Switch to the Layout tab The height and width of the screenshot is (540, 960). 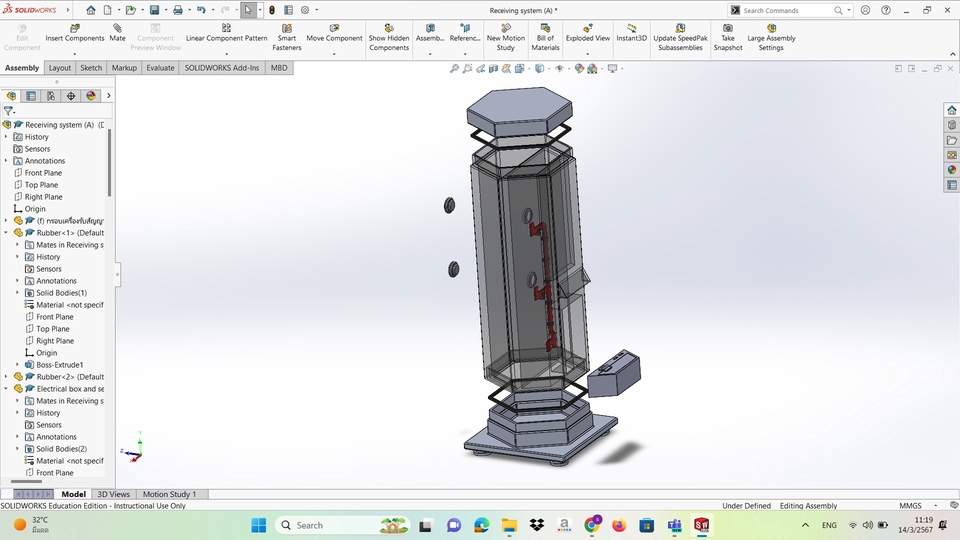[x=60, y=68]
